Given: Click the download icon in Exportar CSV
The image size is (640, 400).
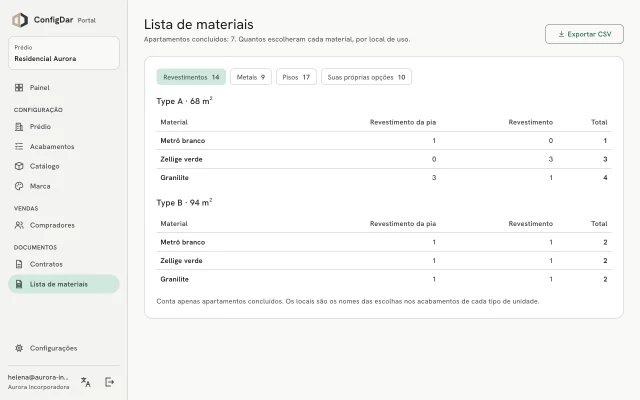Looking at the screenshot, I should pyautogui.click(x=561, y=34).
